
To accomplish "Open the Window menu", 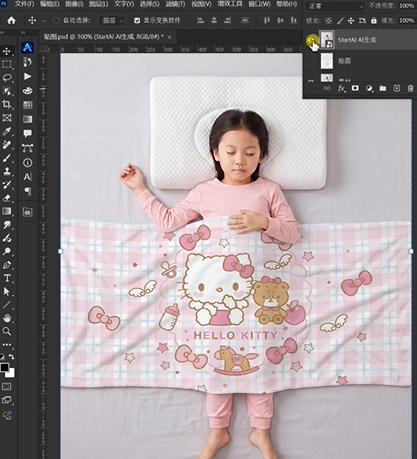I will click(x=259, y=4).
